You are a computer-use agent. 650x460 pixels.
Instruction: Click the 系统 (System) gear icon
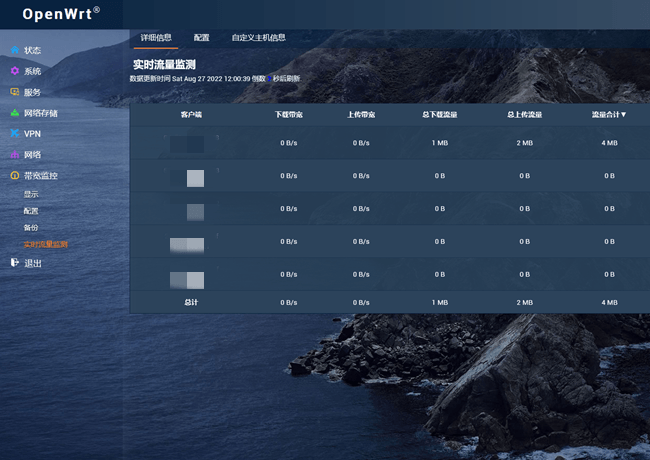click(x=14, y=71)
